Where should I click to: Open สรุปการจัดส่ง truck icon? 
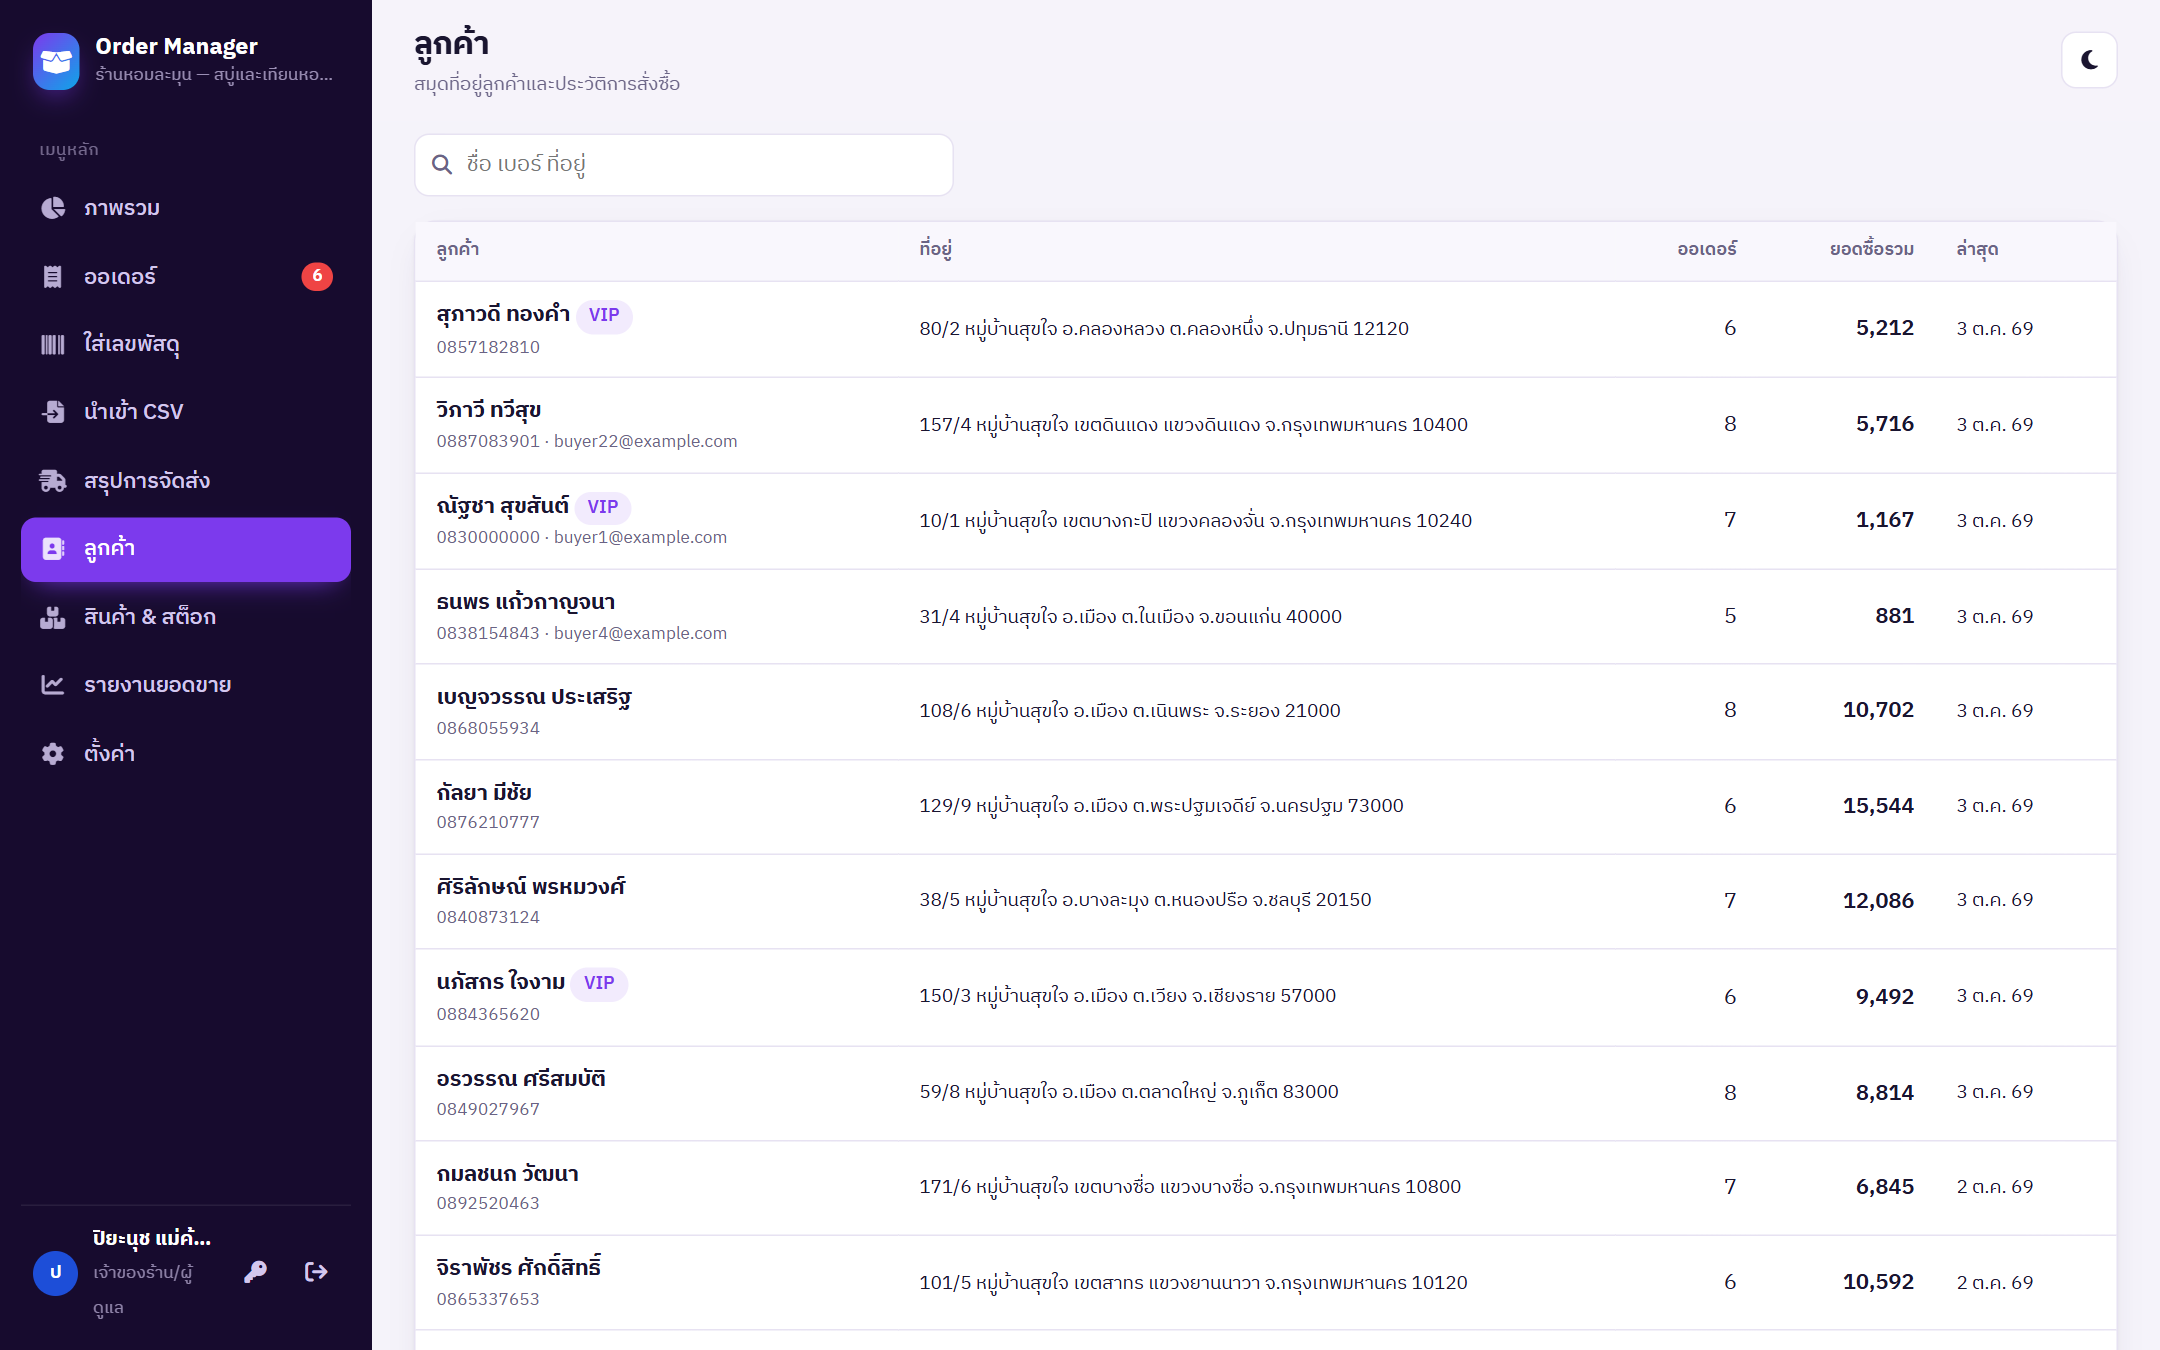[x=53, y=481]
